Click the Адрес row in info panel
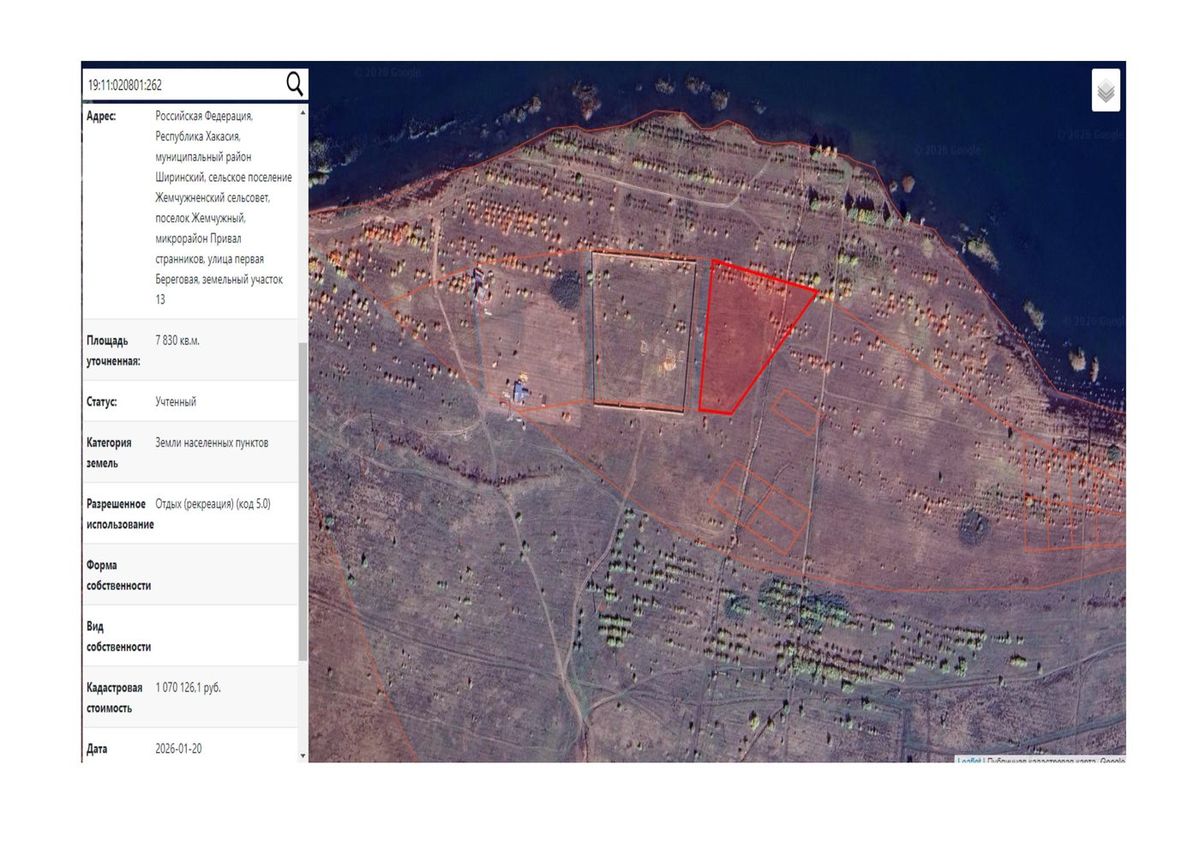Viewport: 1200px width, 849px height. pyautogui.click(x=190, y=208)
